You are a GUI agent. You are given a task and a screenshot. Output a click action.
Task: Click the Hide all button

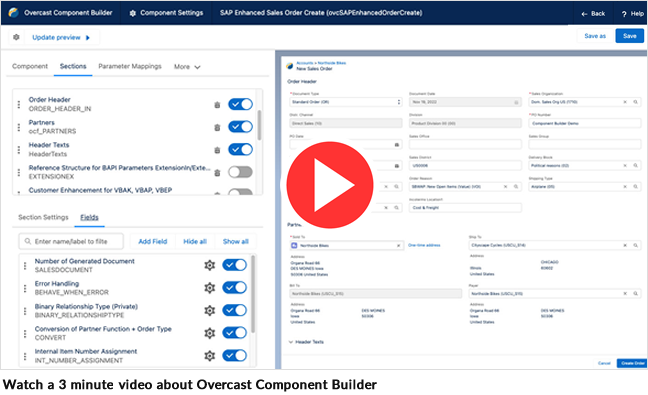click(x=195, y=241)
